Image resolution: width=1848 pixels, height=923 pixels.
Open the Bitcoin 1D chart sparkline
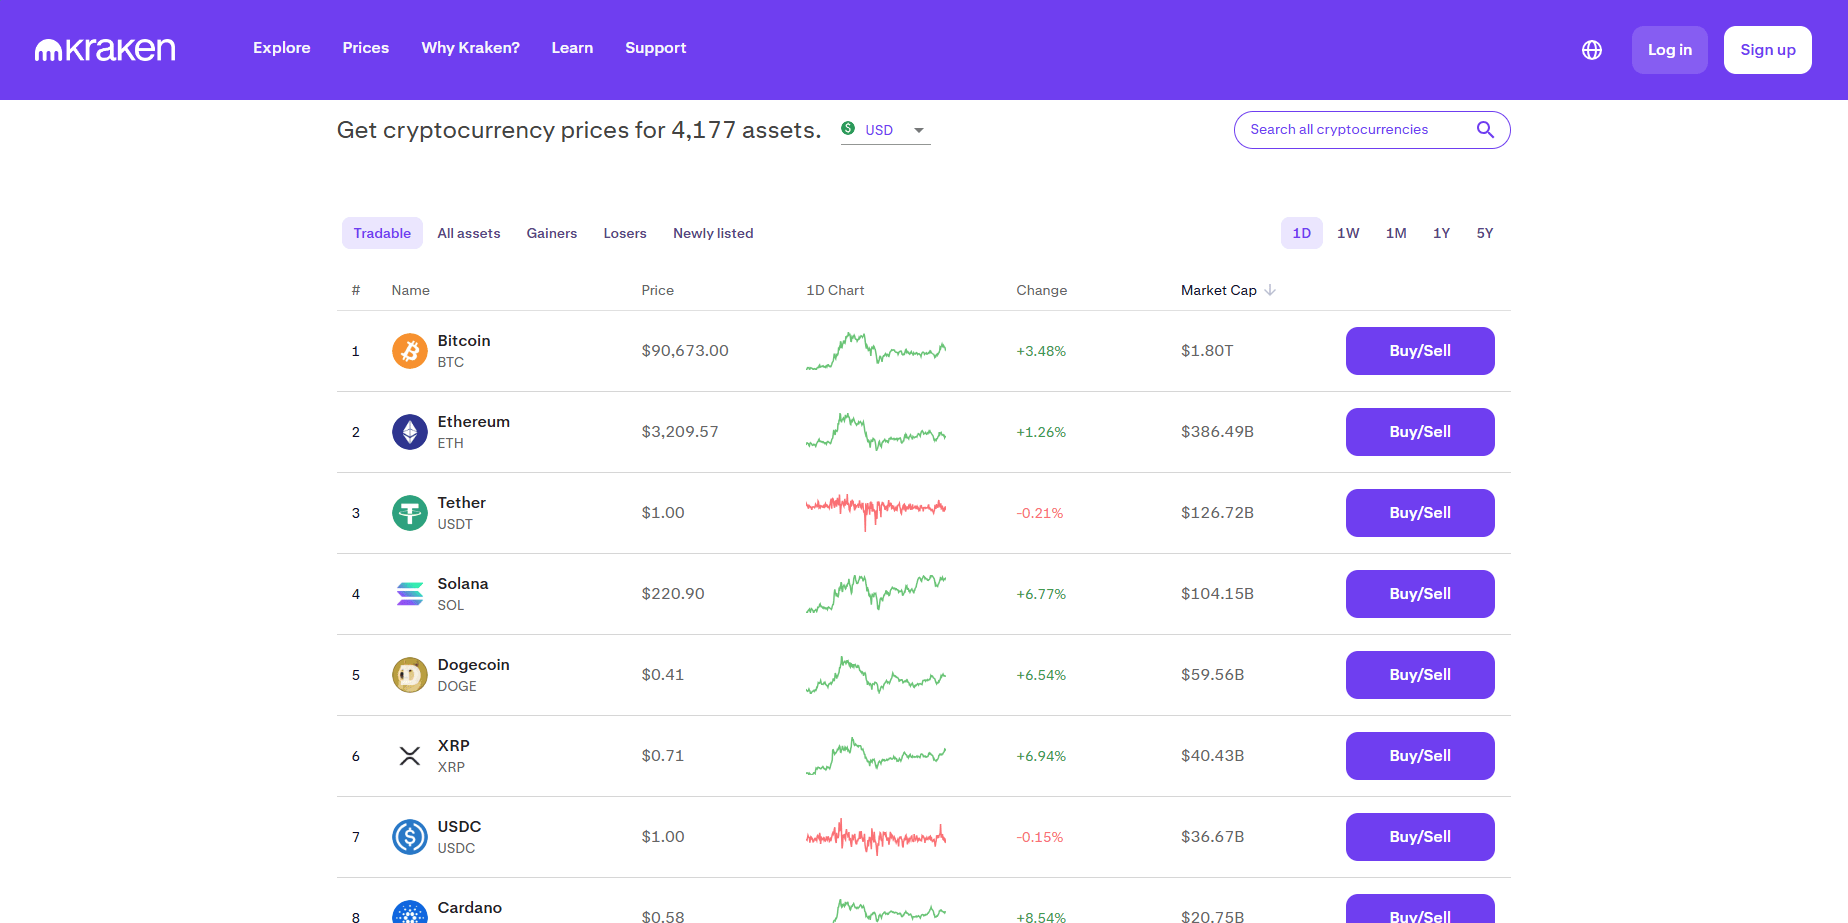876,351
